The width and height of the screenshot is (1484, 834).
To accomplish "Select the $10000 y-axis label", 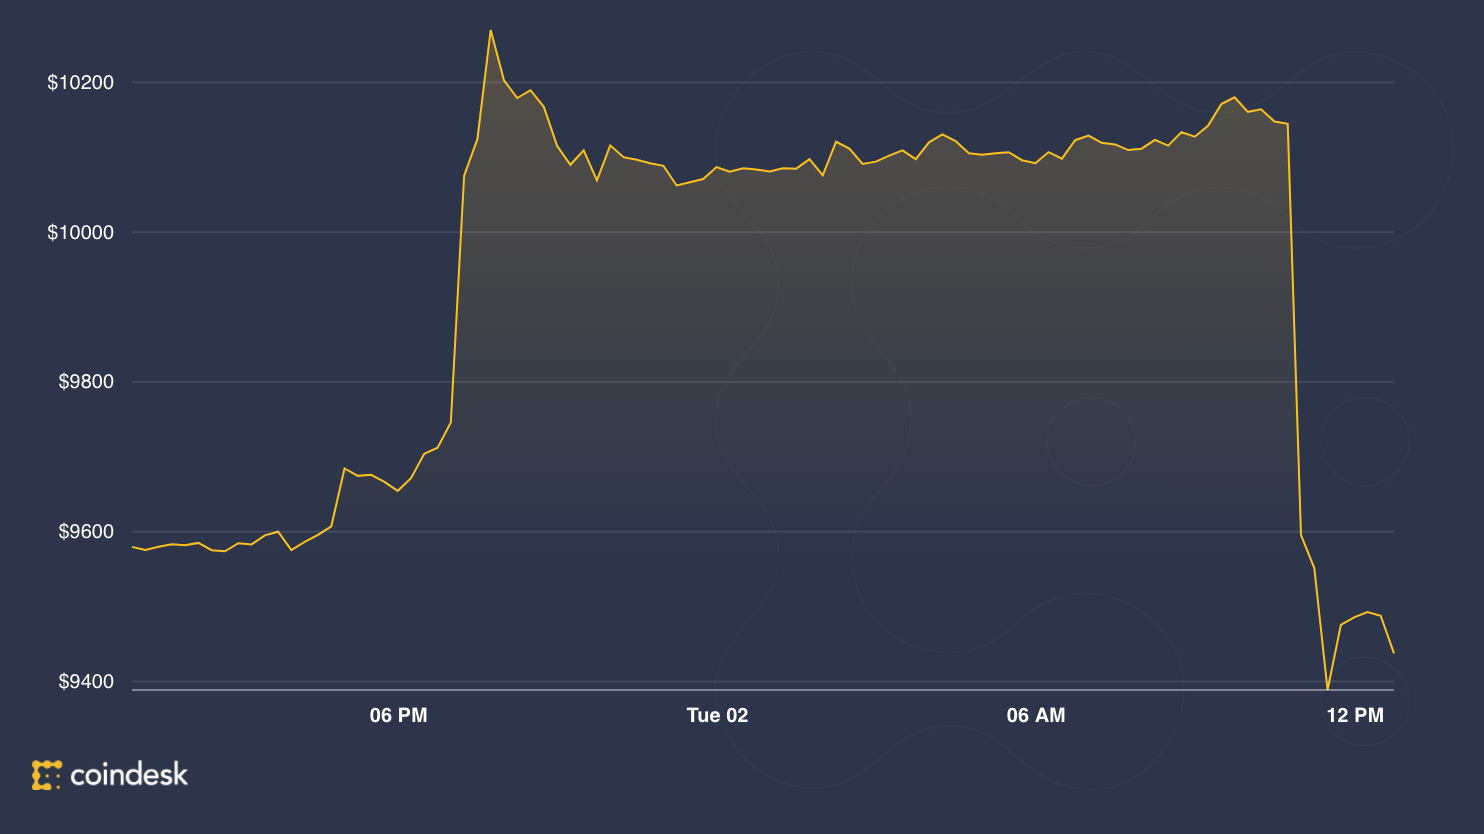I will pos(80,233).
